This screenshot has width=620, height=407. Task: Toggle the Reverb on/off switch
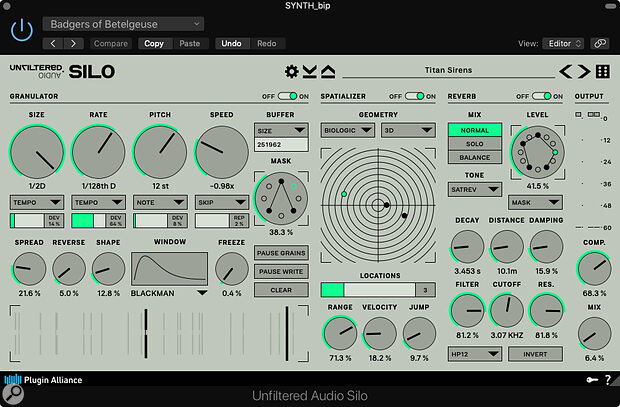(x=542, y=96)
